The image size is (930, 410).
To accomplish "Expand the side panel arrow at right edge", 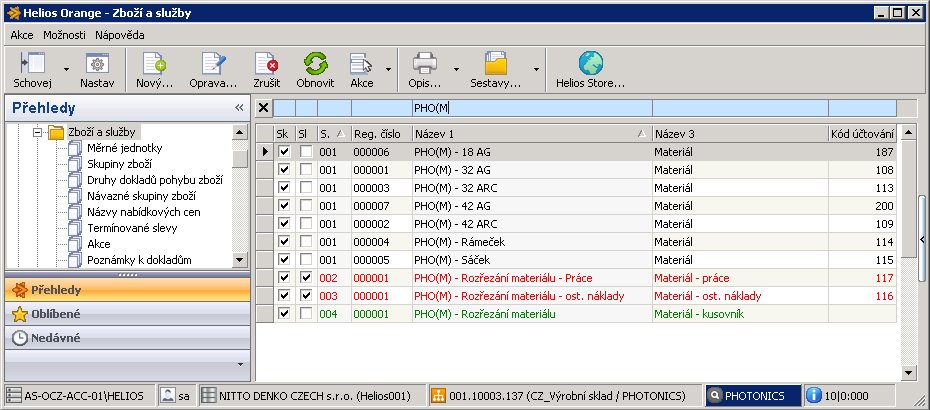I will point(922,239).
